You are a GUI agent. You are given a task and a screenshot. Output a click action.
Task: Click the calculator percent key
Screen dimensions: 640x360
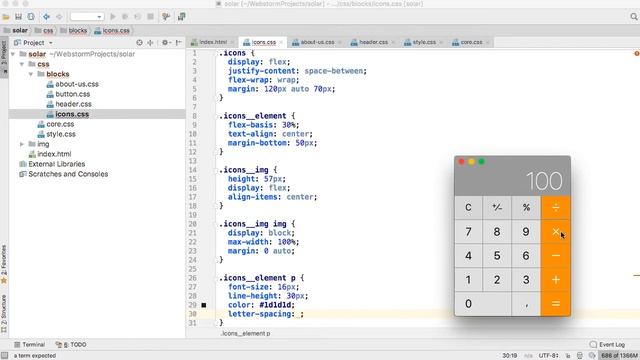click(527, 208)
